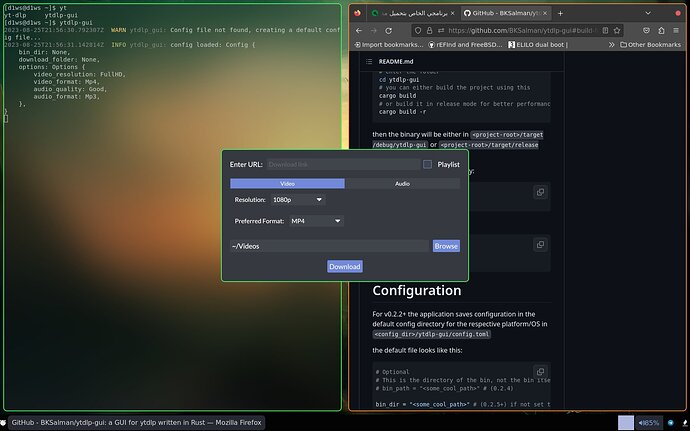Click the Configuration heading in the README
Screen dimensions: 690x431
coord(417,291)
